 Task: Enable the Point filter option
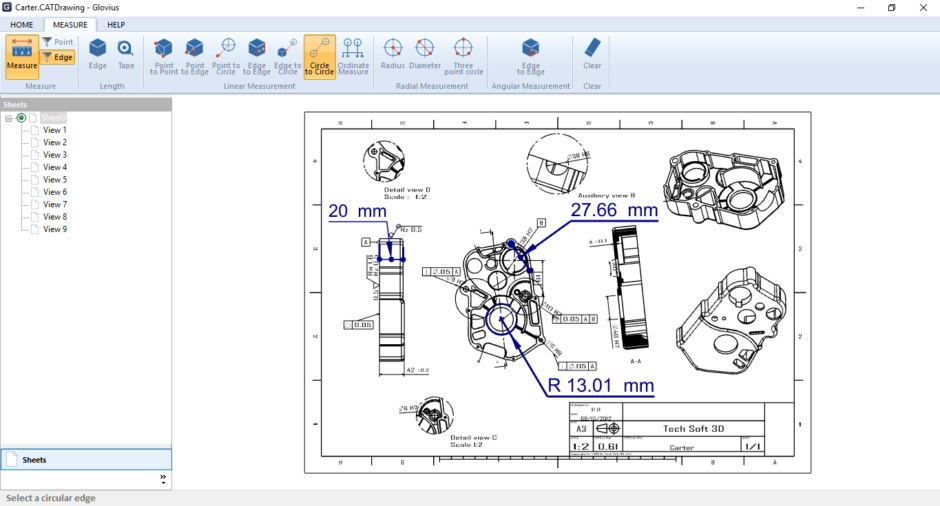click(58, 42)
